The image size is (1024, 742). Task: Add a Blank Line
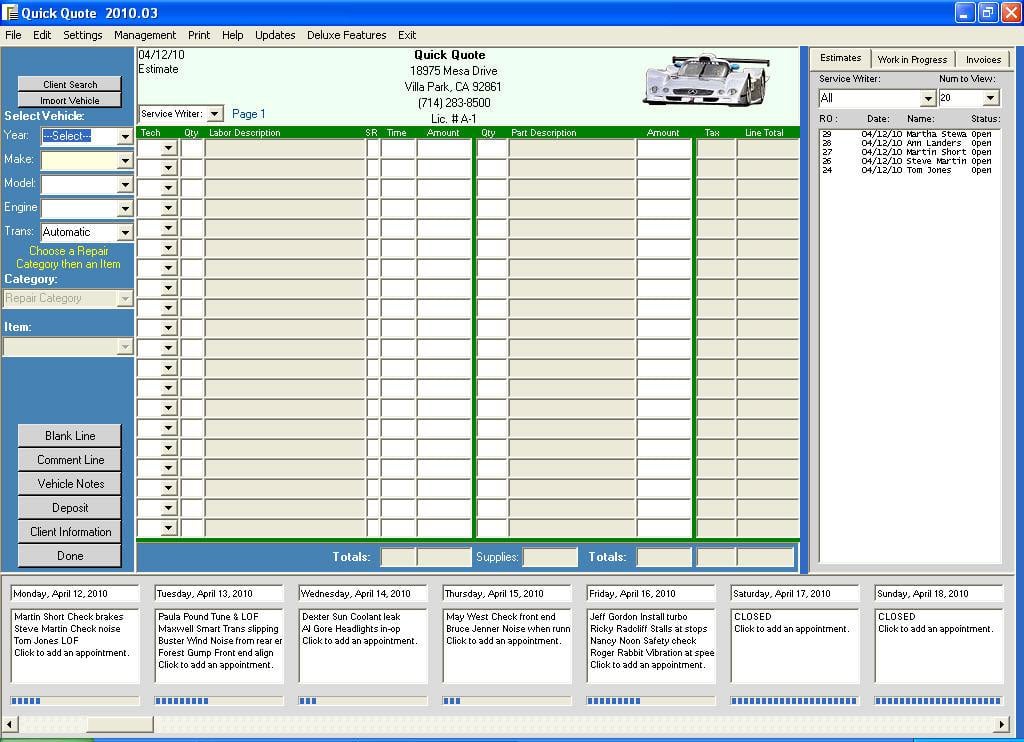coord(70,436)
